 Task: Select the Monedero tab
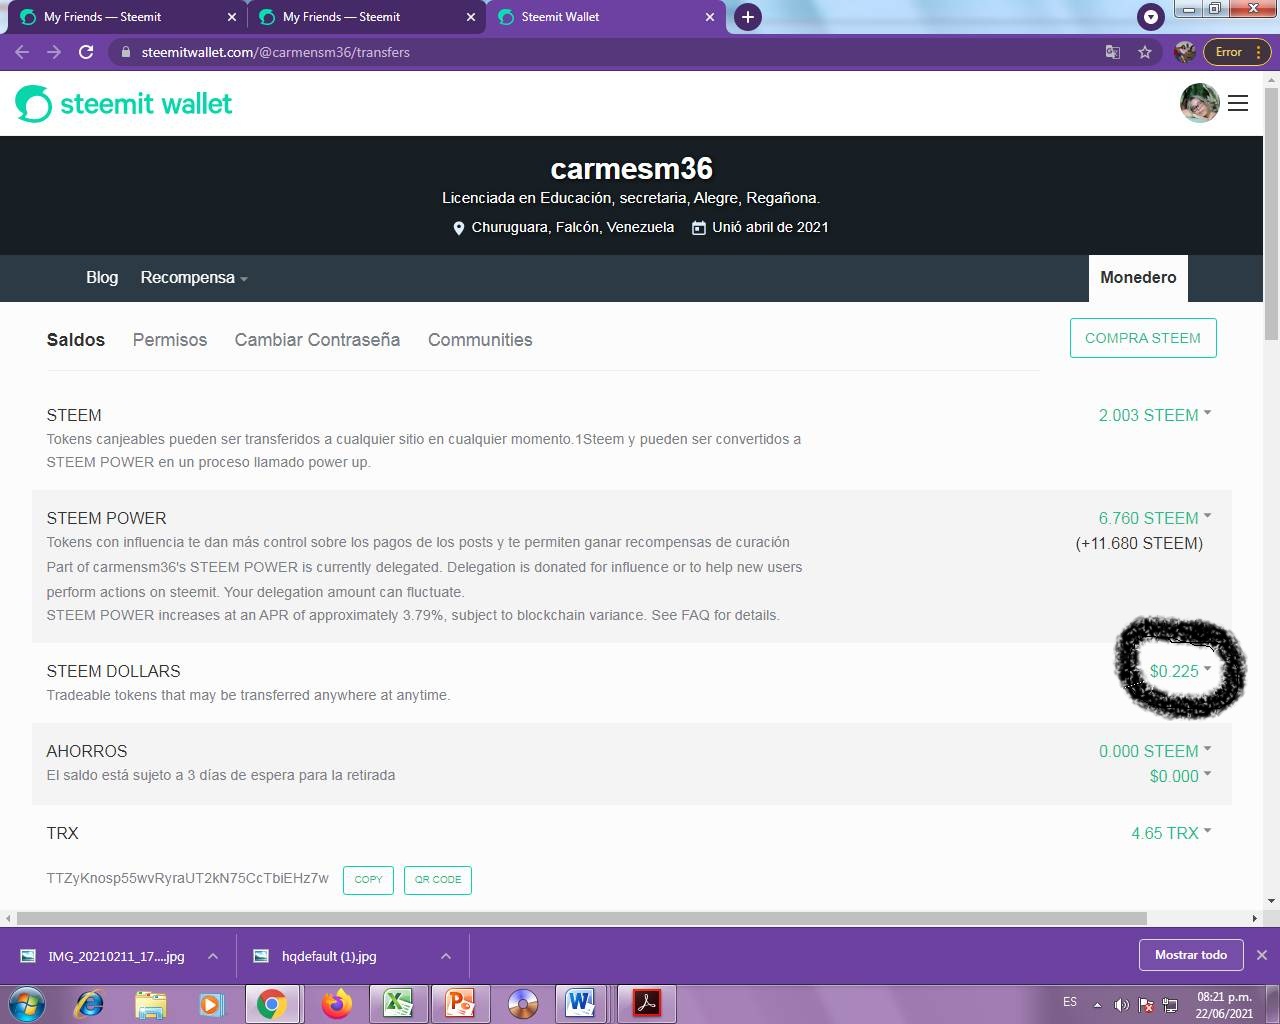point(1138,278)
